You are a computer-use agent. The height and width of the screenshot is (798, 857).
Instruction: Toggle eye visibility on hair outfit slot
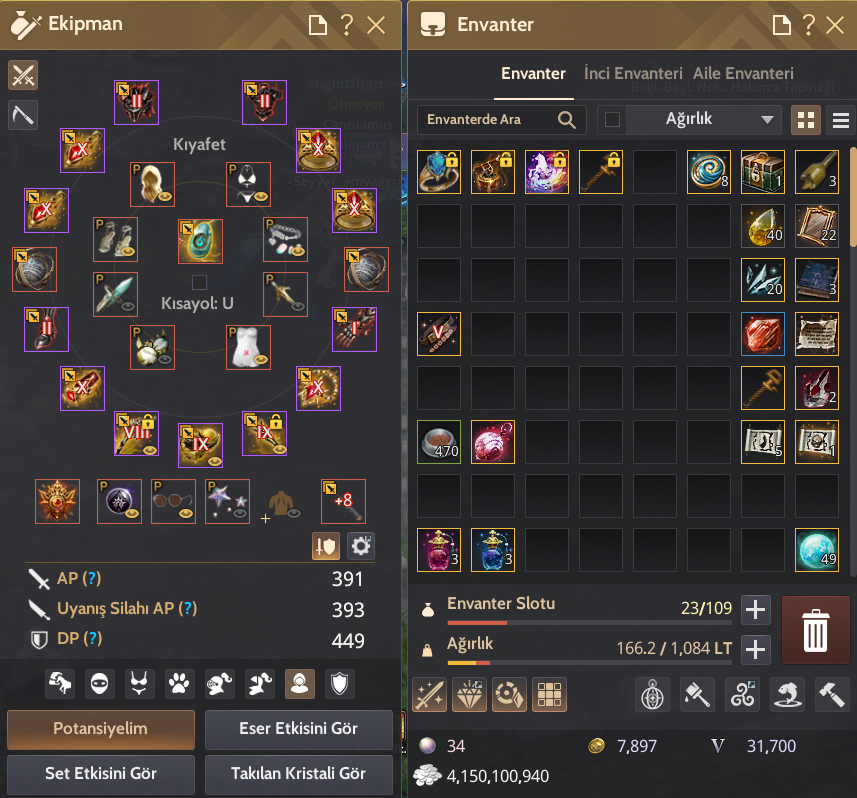[165, 196]
